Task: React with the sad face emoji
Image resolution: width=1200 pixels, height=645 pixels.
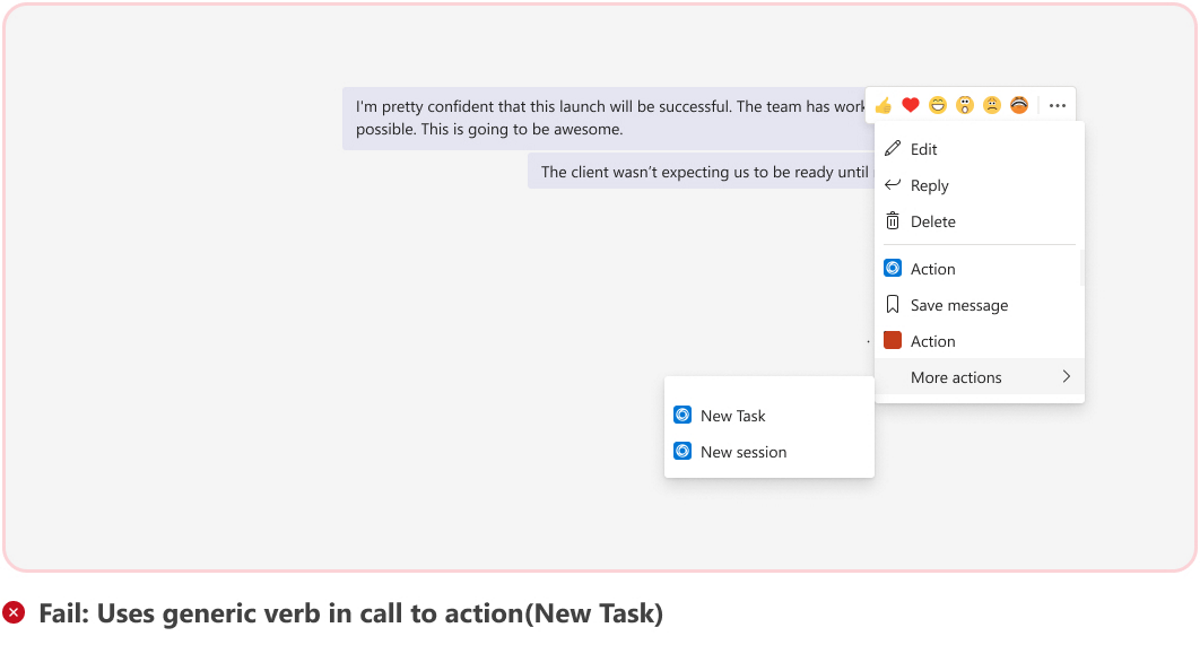Action: pyautogui.click(x=991, y=105)
